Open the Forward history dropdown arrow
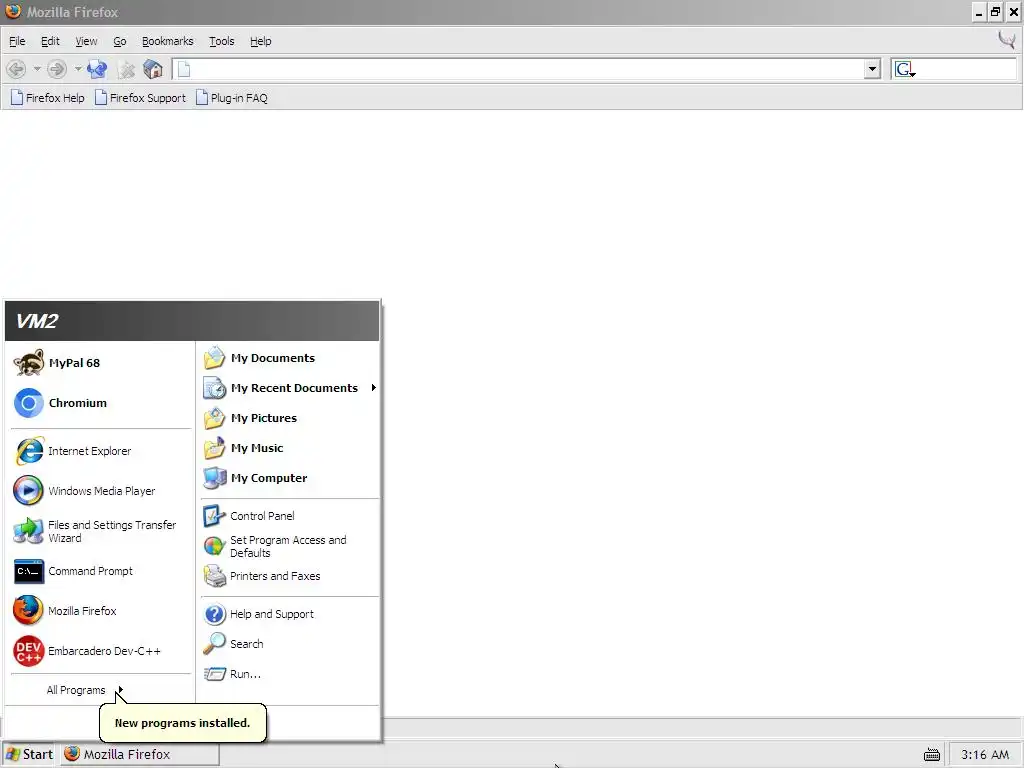Viewport: 1024px width, 768px height. point(78,69)
